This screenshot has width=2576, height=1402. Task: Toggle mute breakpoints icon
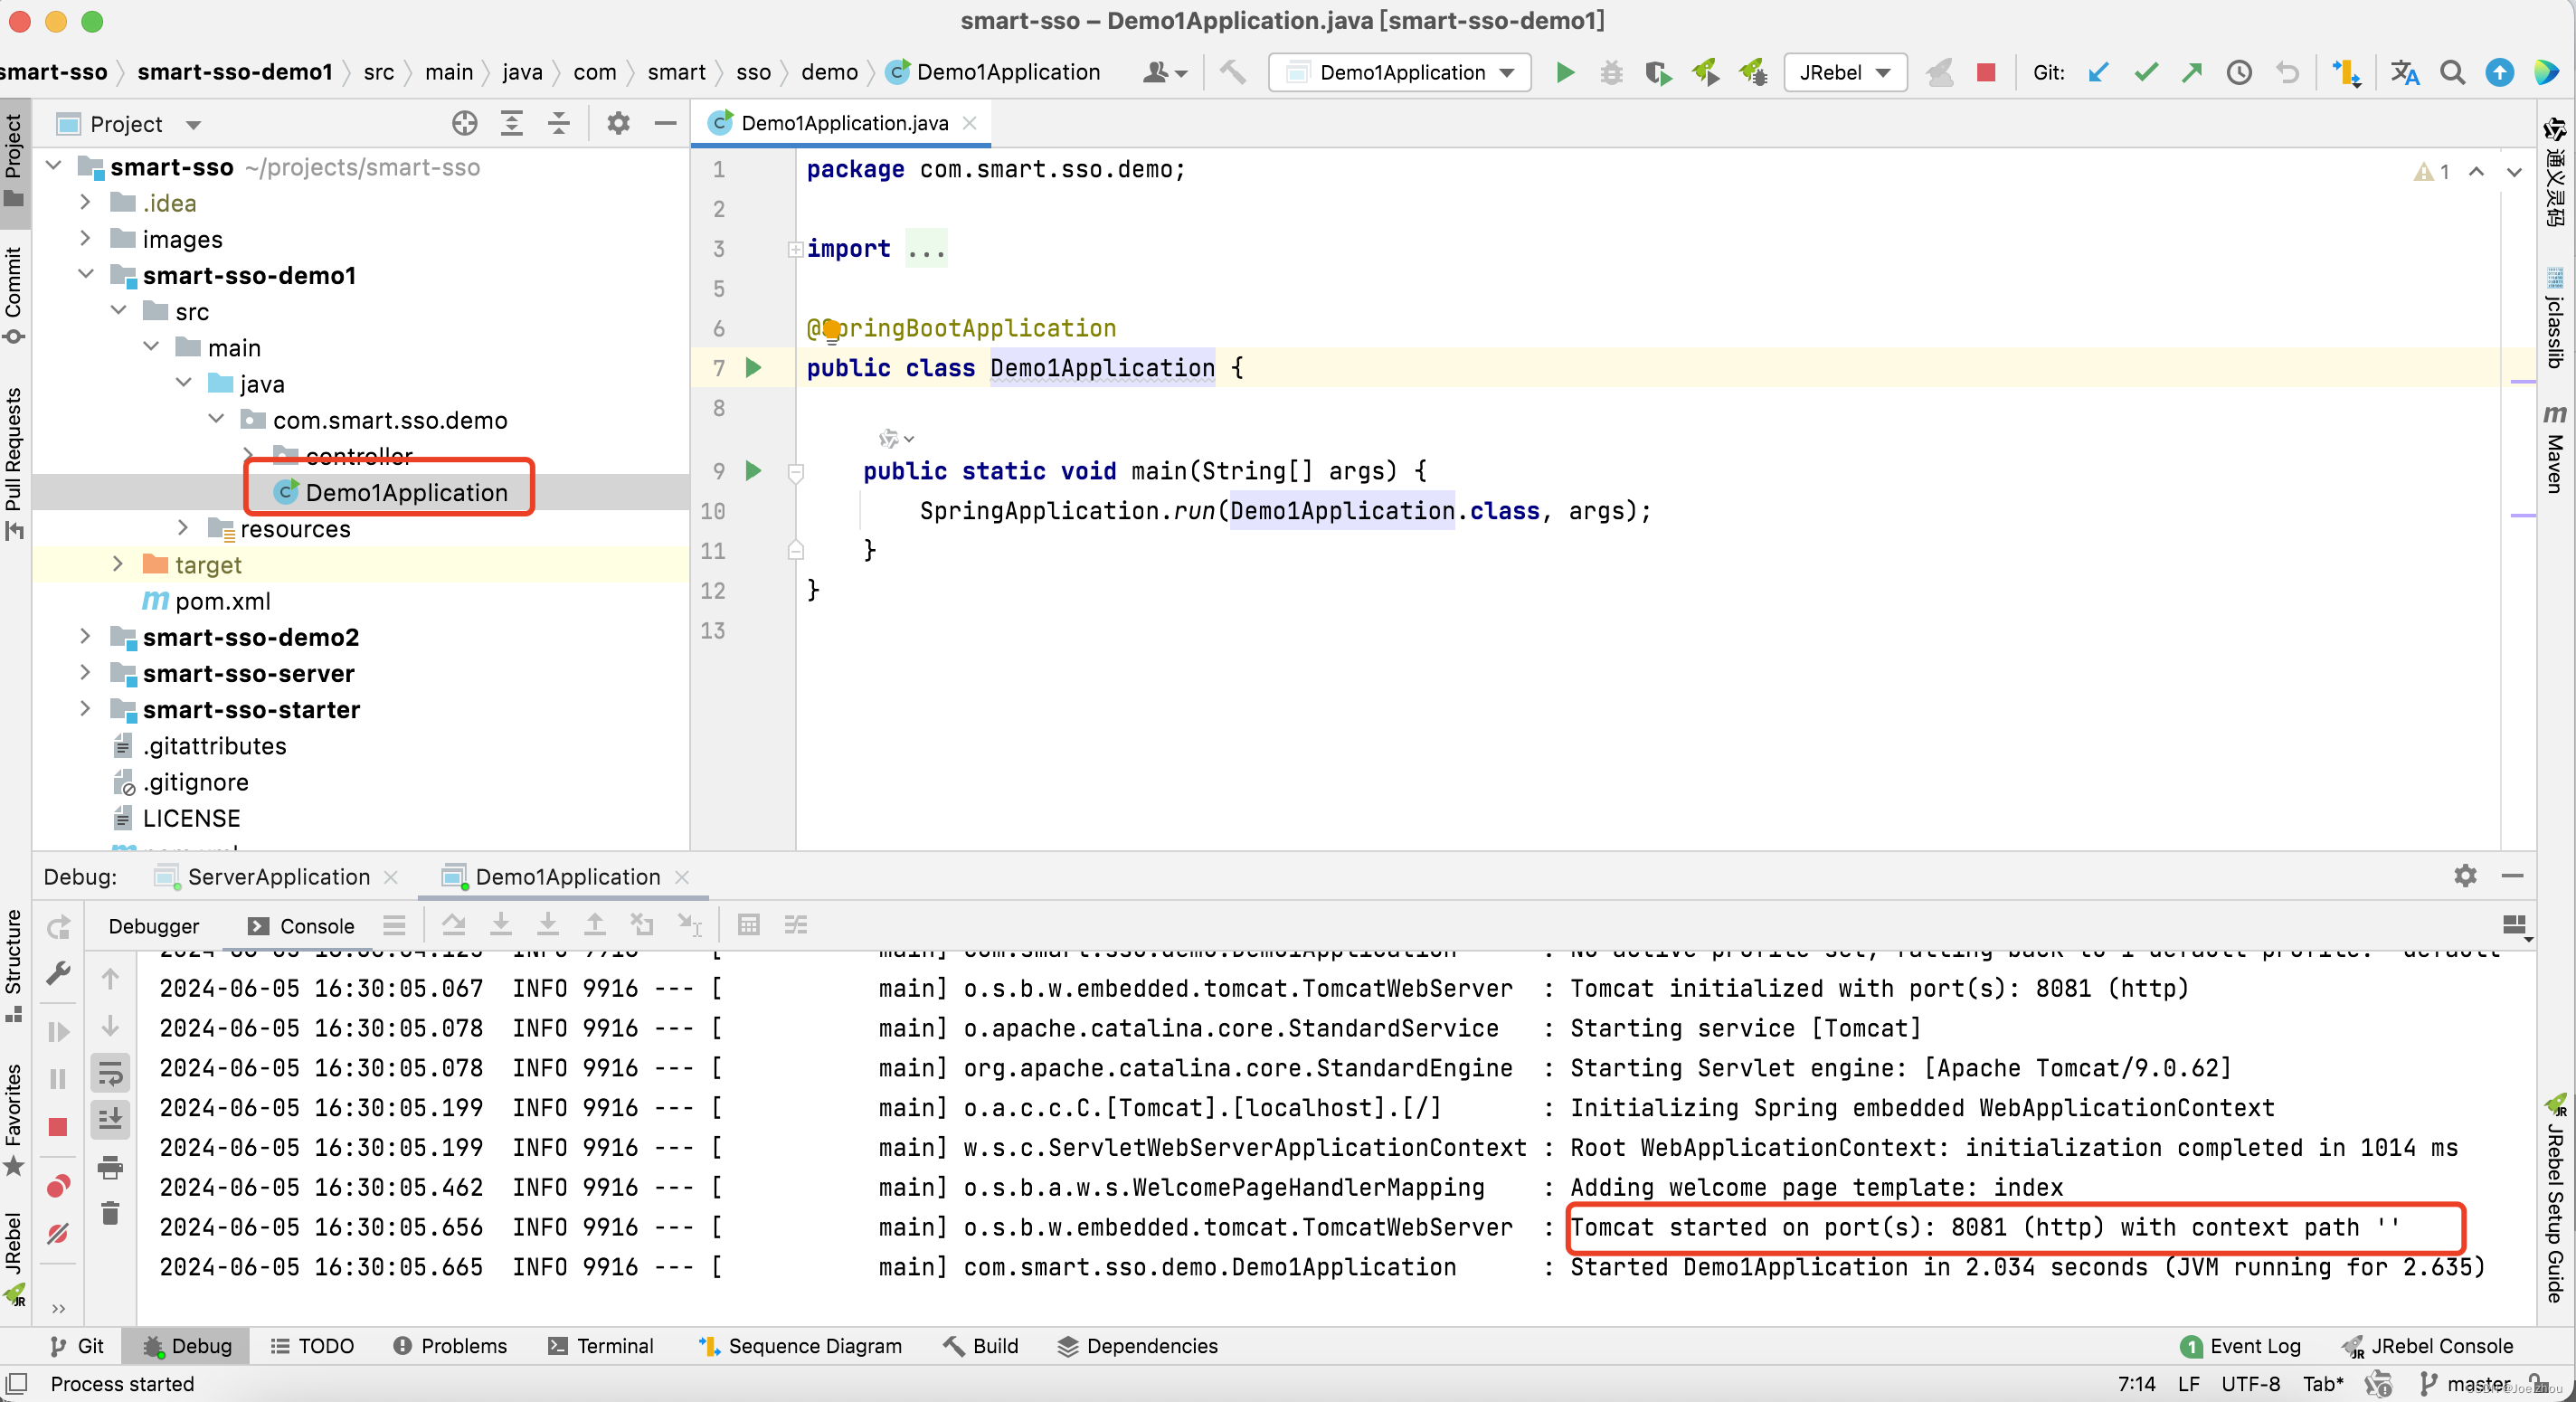[58, 1233]
